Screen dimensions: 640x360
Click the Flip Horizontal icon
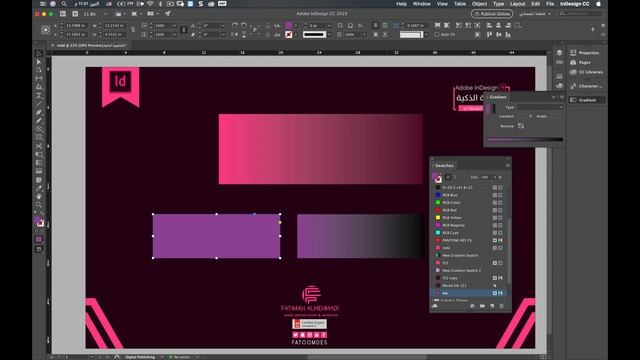235,35
